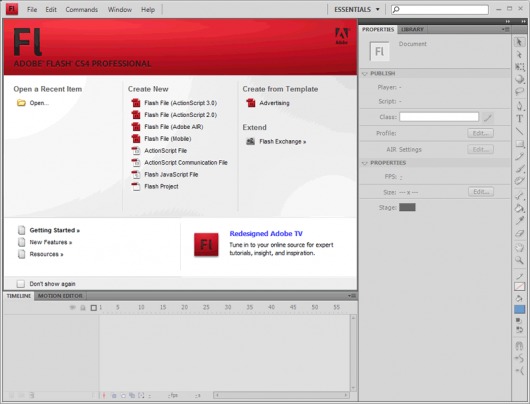The height and width of the screenshot is (404, 530).
Task: Click Edit button next to Size
Action: [x=481, y=192]
